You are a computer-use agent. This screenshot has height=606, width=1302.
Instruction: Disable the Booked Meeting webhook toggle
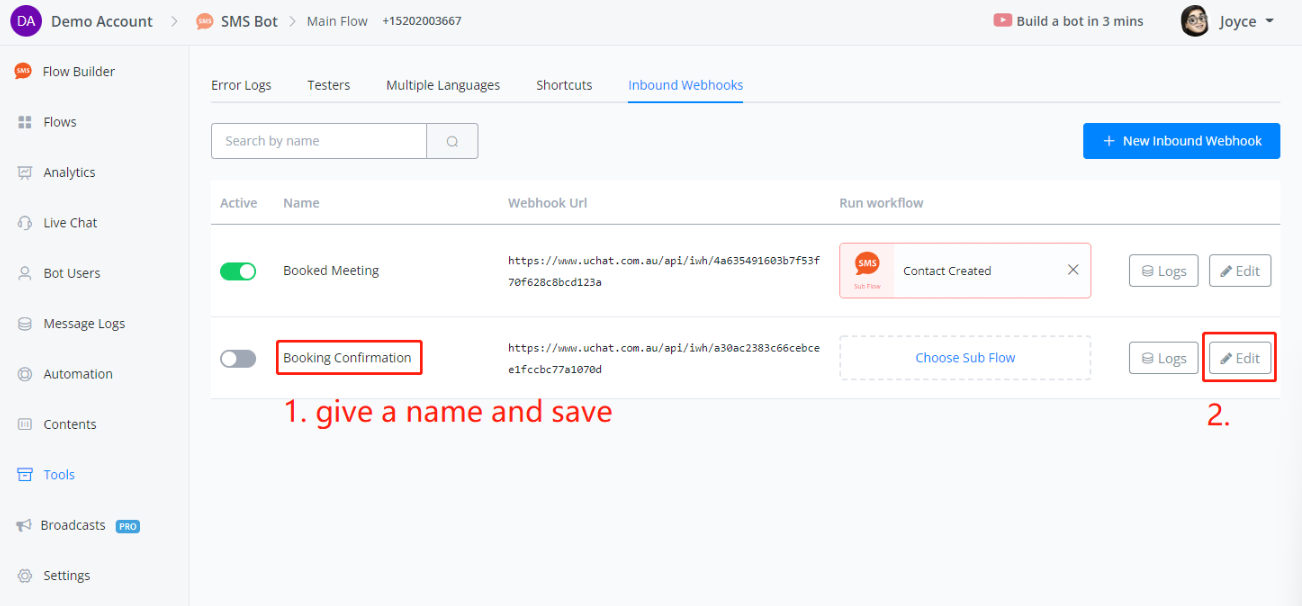(x=238, y=271)
